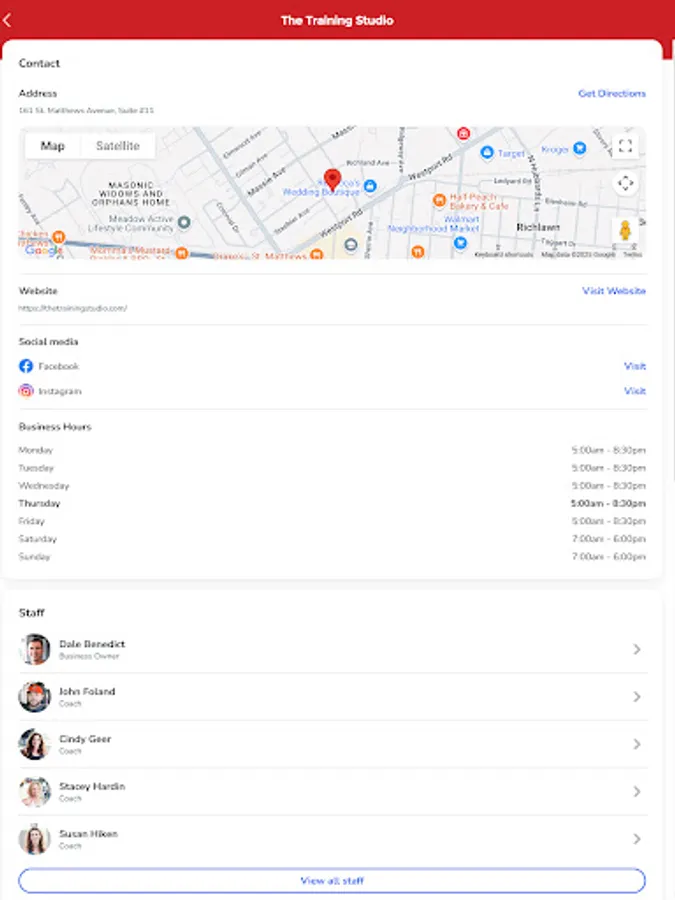Open Cindy Geer's profile chevron
The height and width of the screenshot is (900, 675).
point(637,744)
